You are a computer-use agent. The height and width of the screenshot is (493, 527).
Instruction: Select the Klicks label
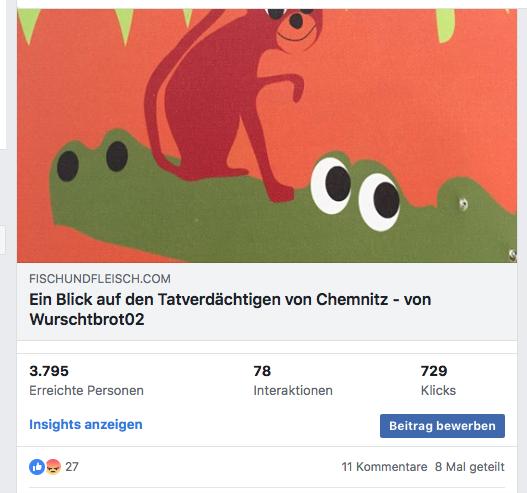tap(438, 390)
